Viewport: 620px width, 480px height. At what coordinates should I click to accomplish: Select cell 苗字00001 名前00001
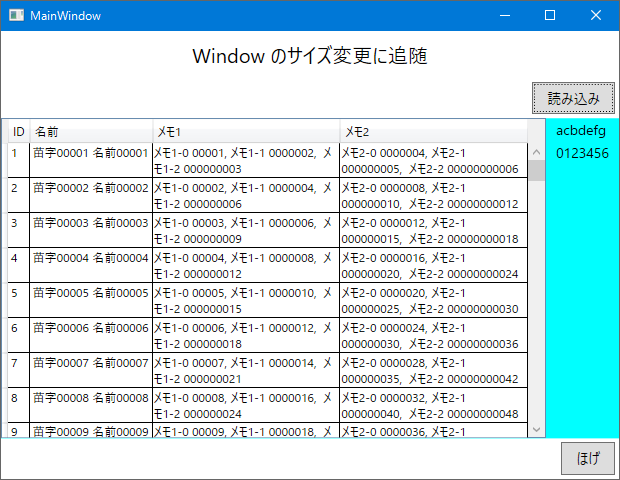[91, 161]
